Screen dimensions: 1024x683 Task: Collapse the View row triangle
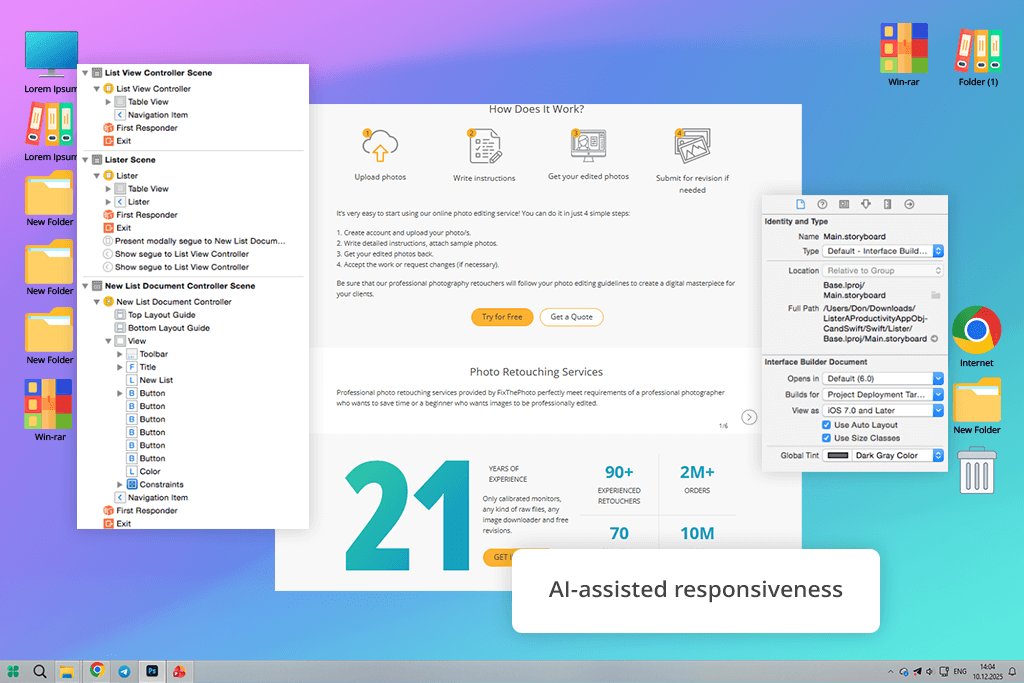[x=108, y=341]
